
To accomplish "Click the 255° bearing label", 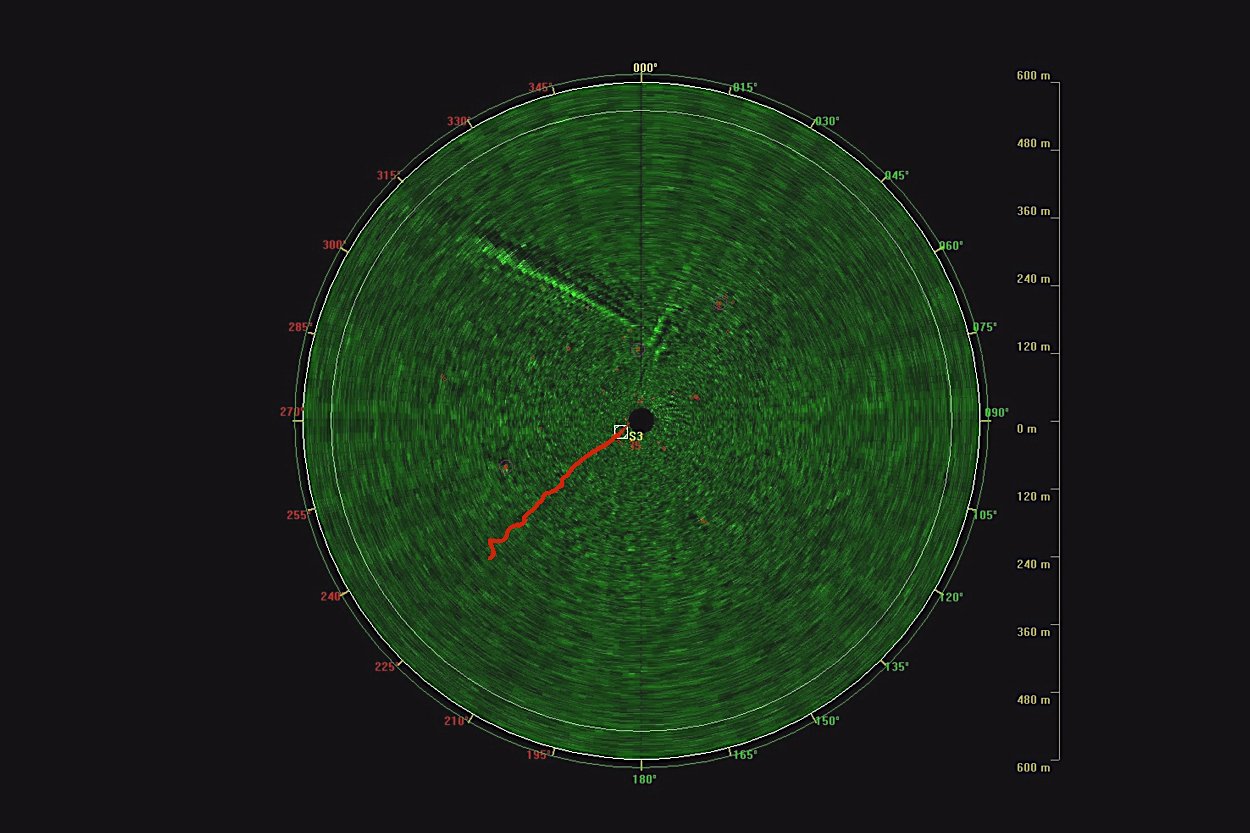I will 298,514.
